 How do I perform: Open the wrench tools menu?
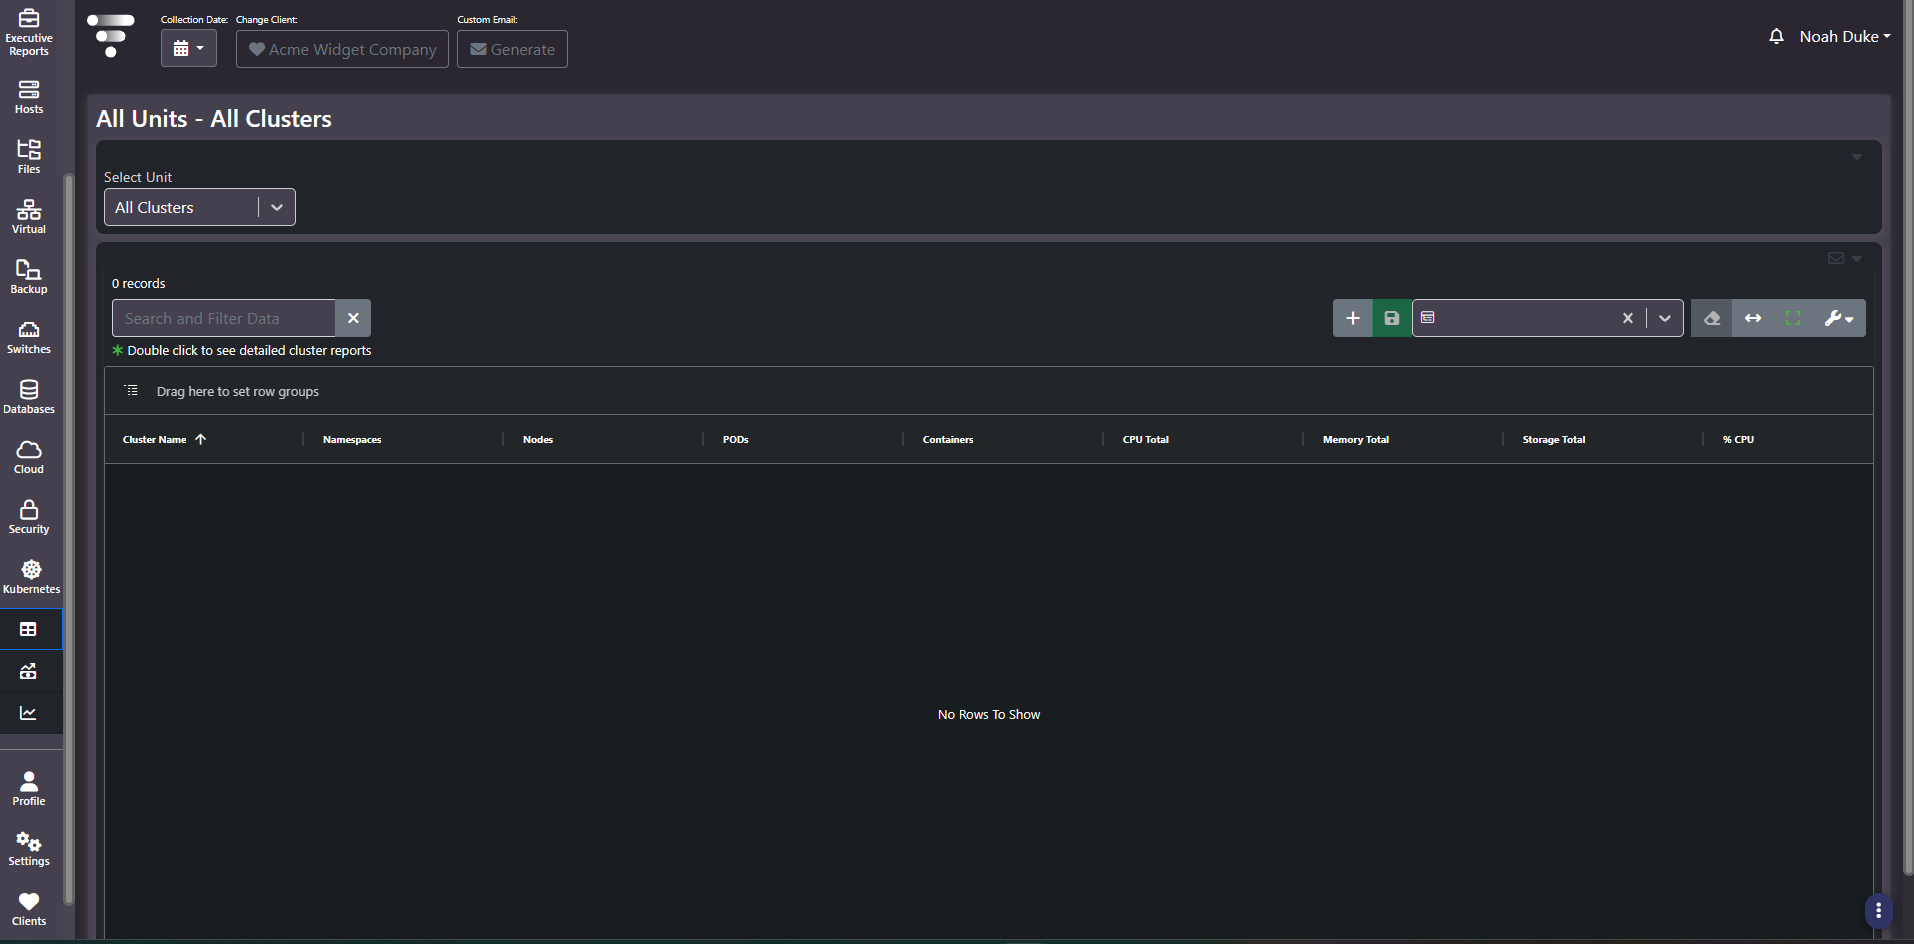[x=1839, y=318]
